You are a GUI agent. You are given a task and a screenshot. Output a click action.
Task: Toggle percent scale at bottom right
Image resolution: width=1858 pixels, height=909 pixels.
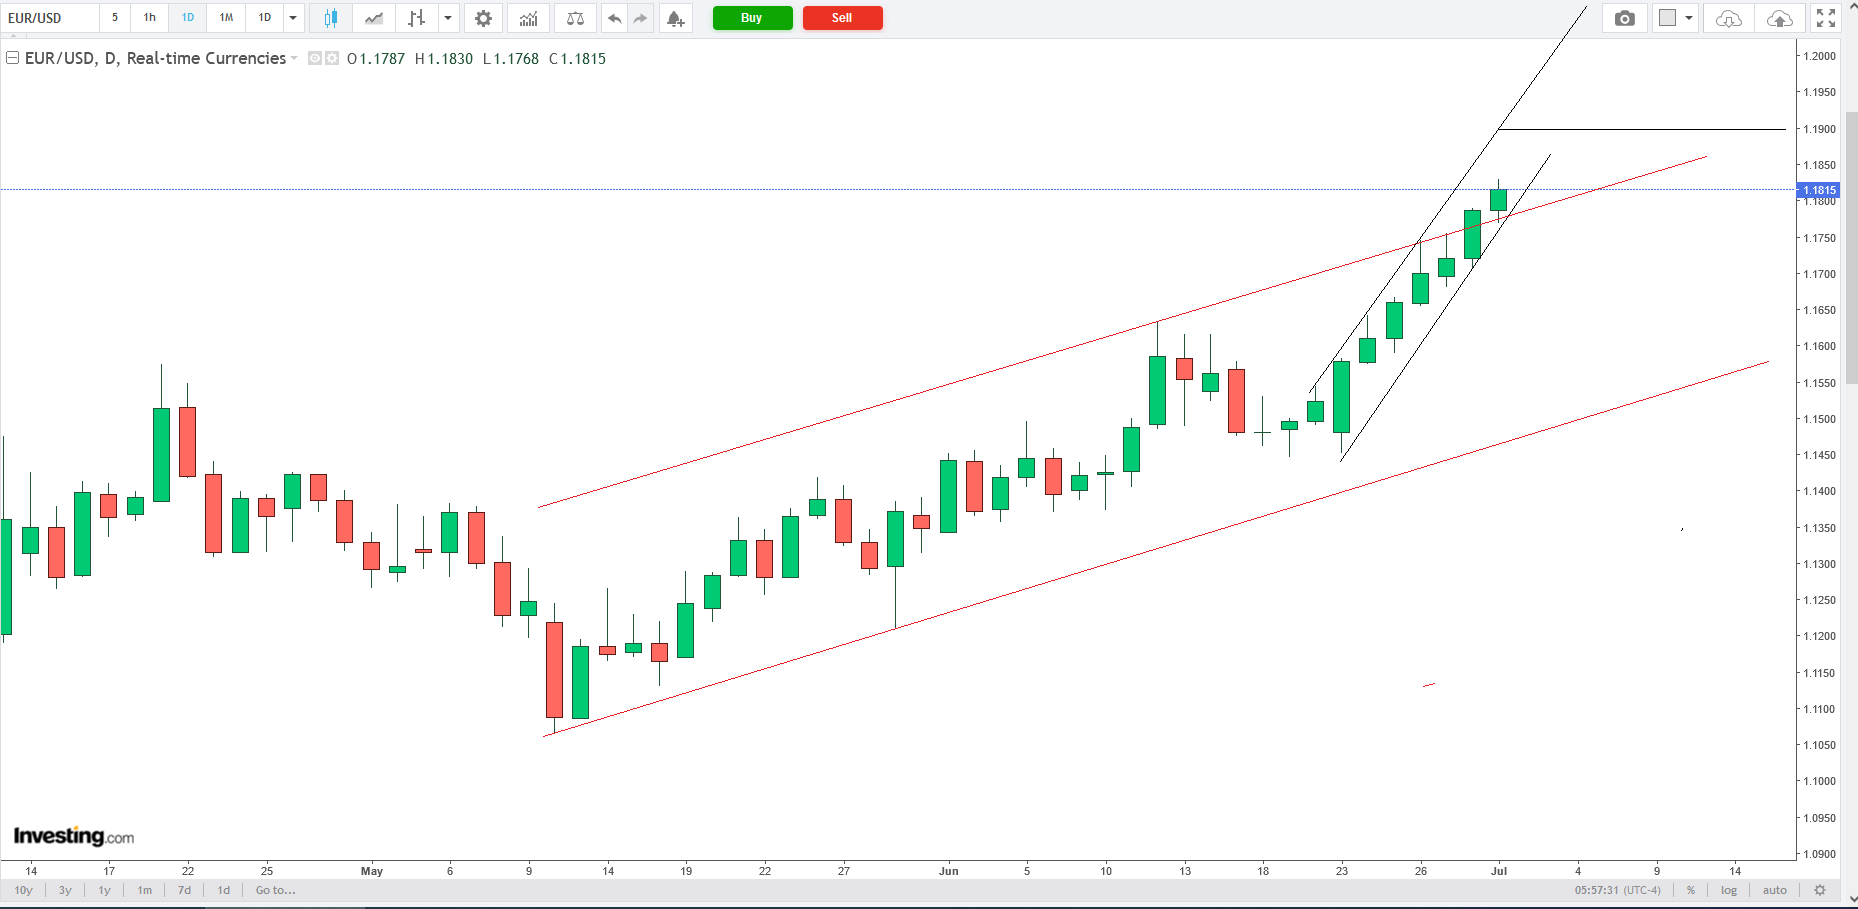click(x=1691, y=890)
